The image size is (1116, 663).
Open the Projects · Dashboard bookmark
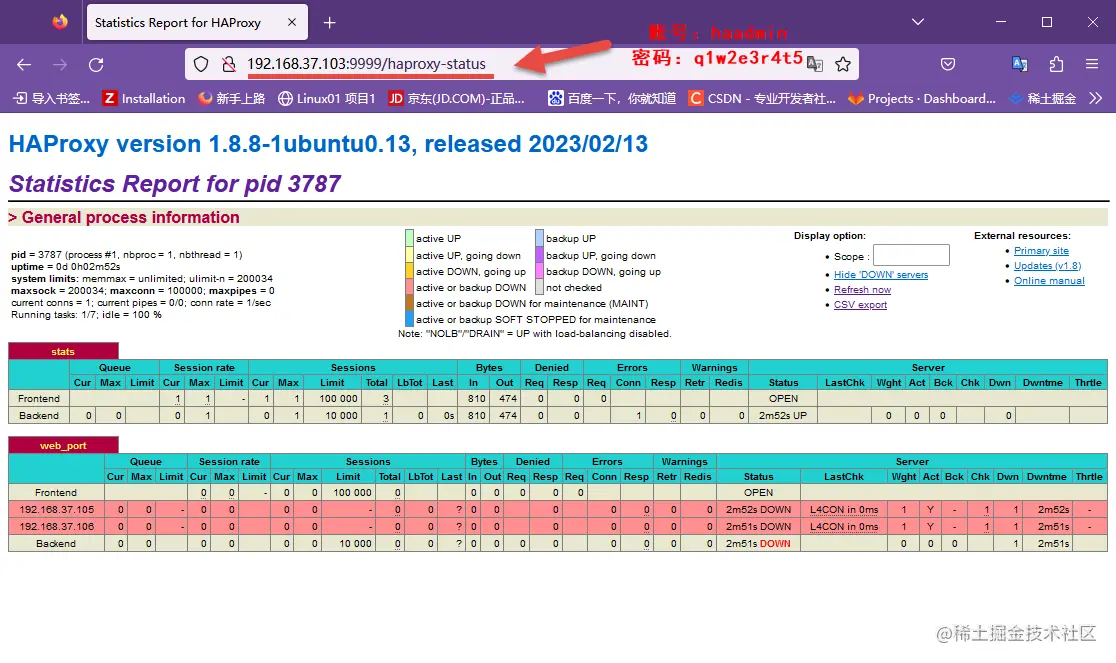point(922,98)
